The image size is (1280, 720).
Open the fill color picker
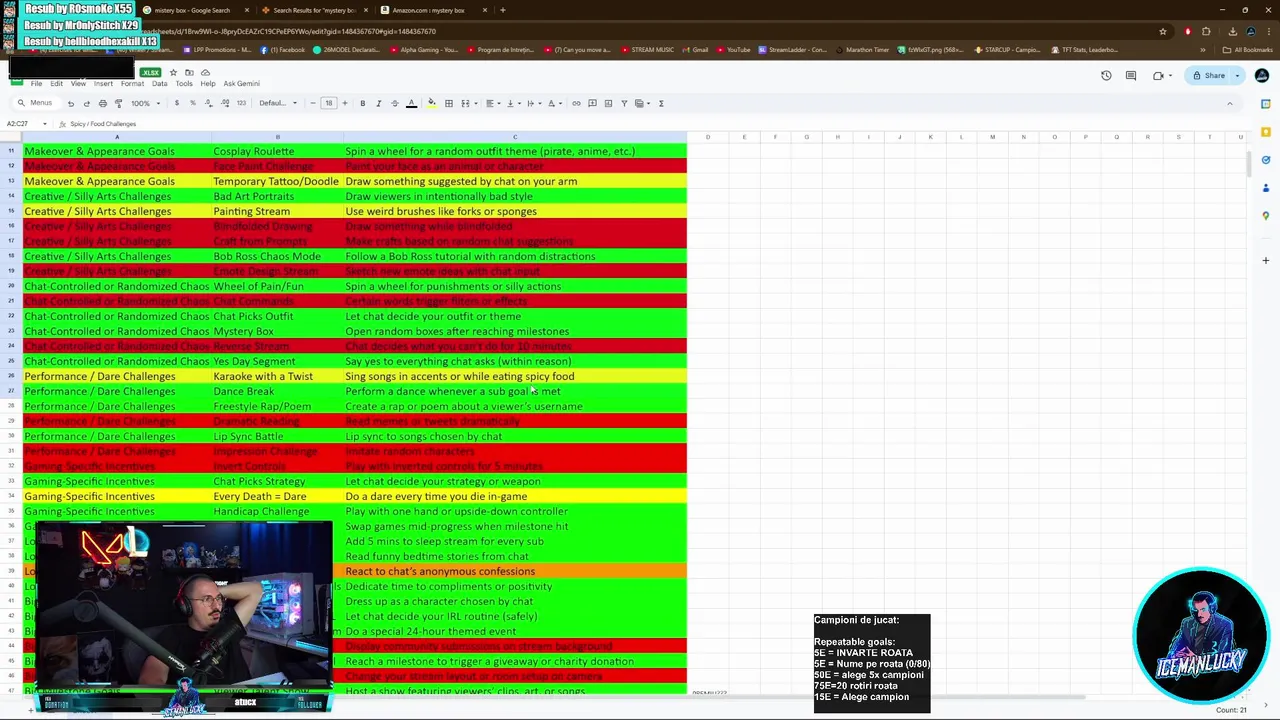[432, 103]
